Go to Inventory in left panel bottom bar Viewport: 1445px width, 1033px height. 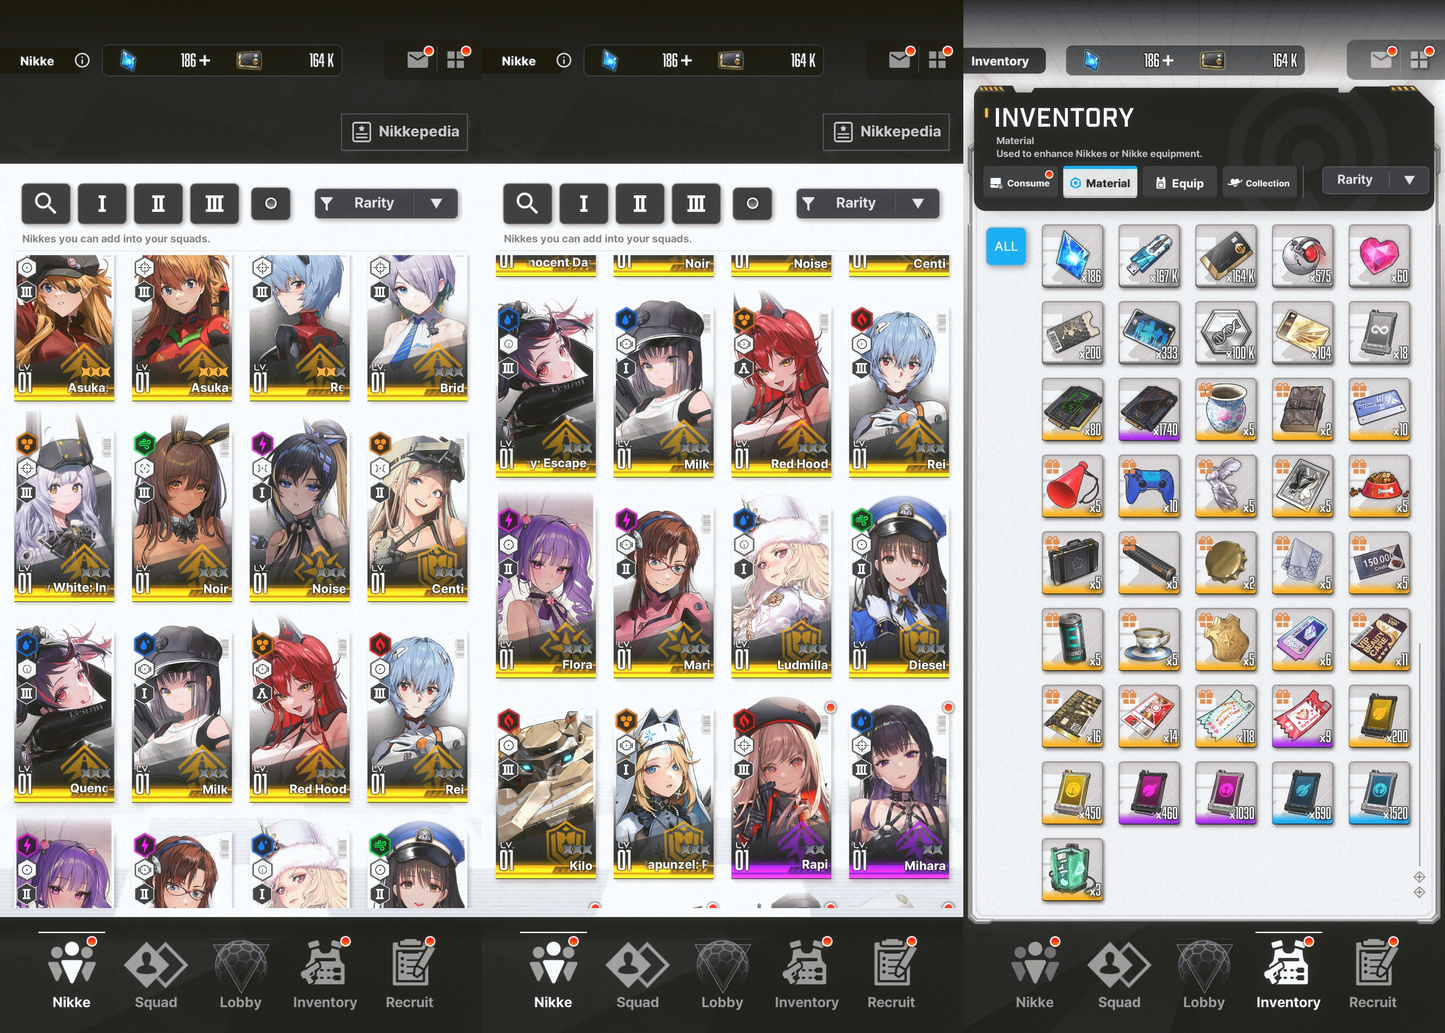tap(325, 974)
